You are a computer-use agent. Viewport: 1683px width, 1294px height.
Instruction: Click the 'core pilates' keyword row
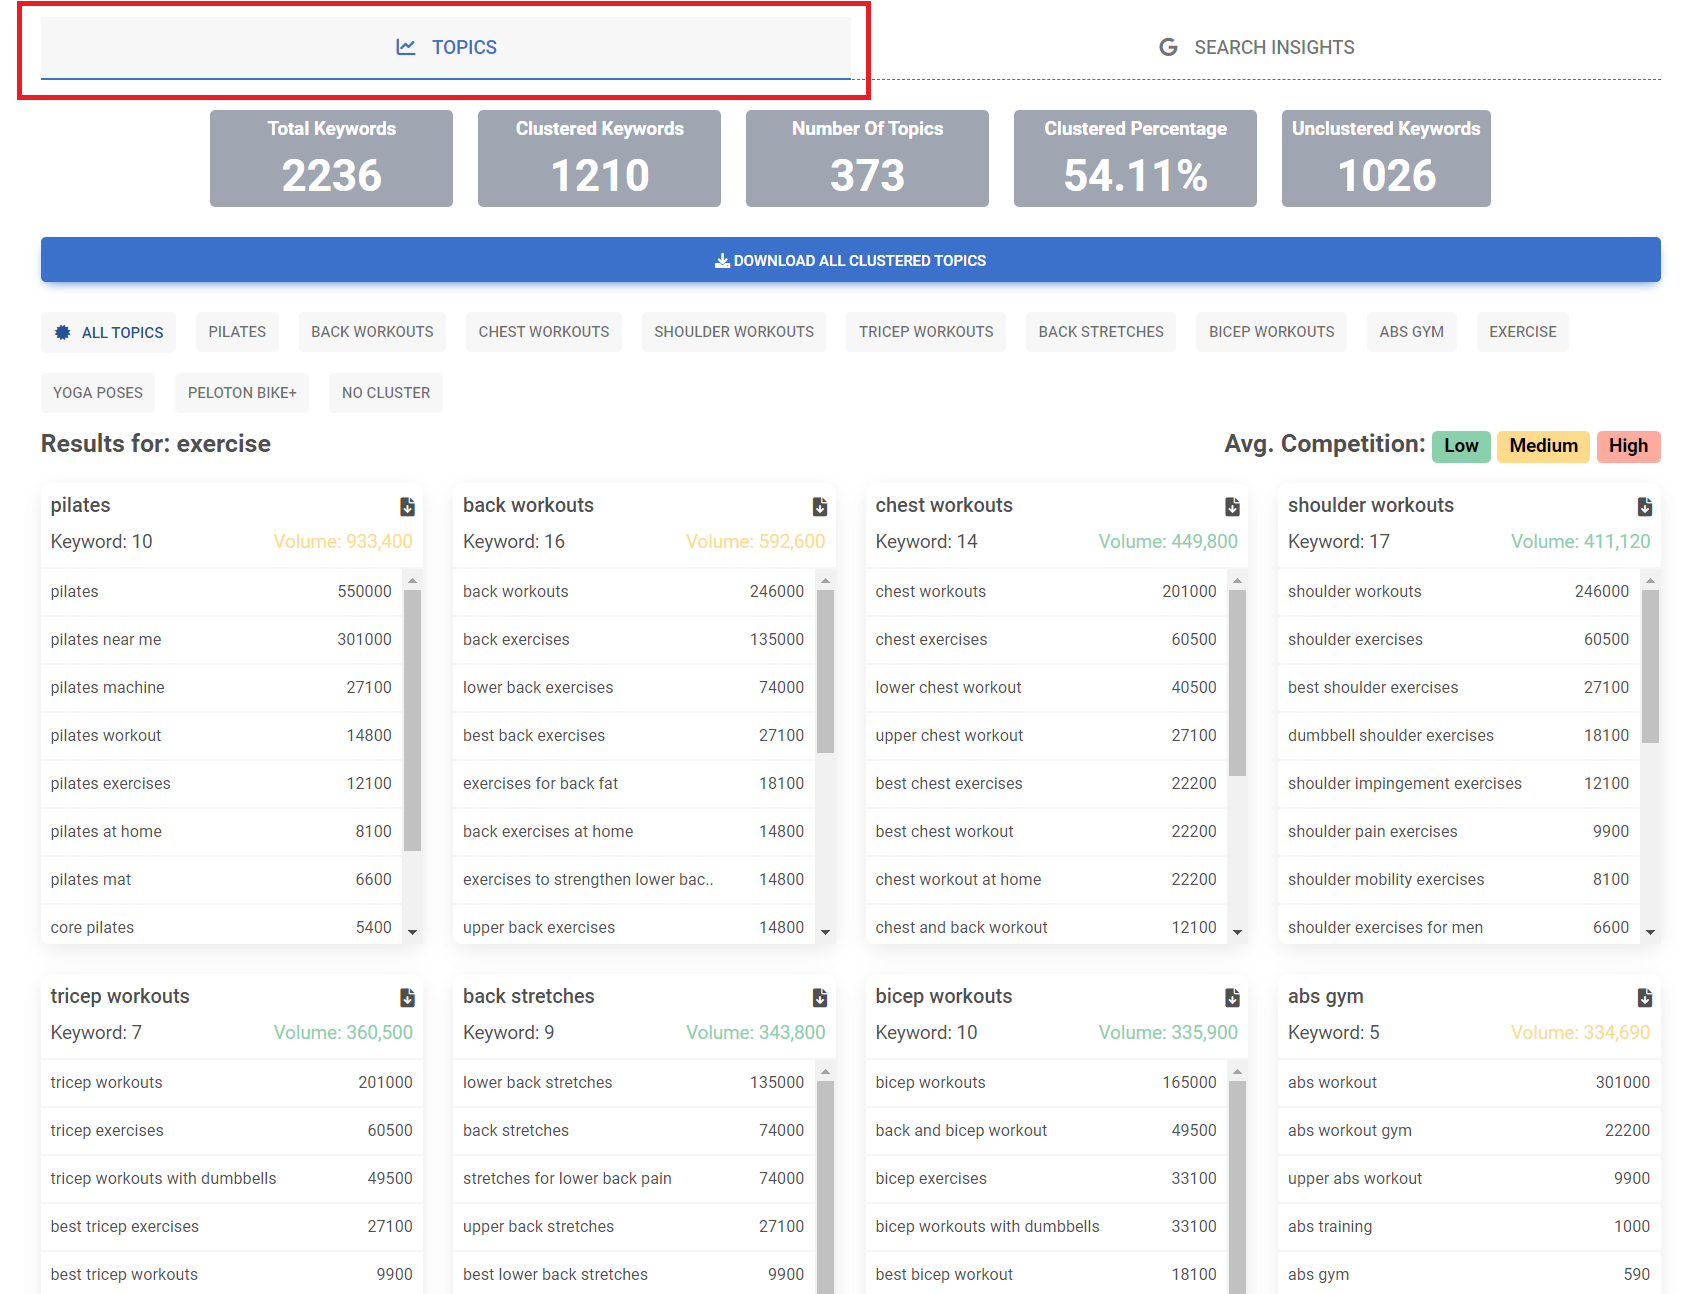(x=221, y=926)
